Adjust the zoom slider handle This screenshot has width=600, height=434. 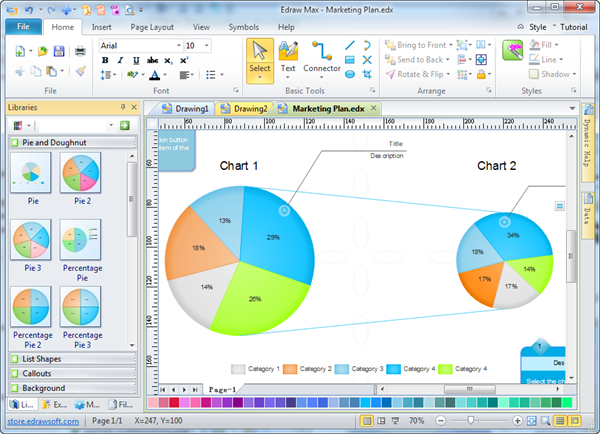(x=471, y=421)
